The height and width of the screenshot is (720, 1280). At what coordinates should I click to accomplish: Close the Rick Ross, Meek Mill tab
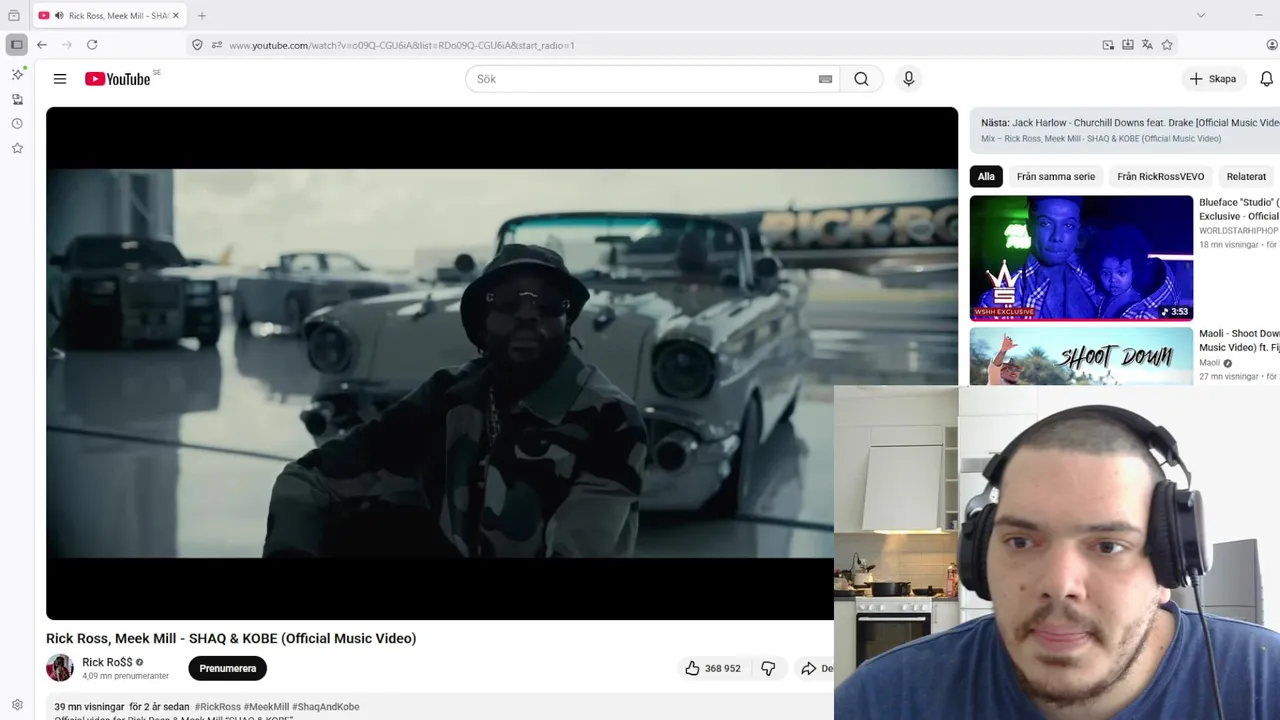point(175,16)
